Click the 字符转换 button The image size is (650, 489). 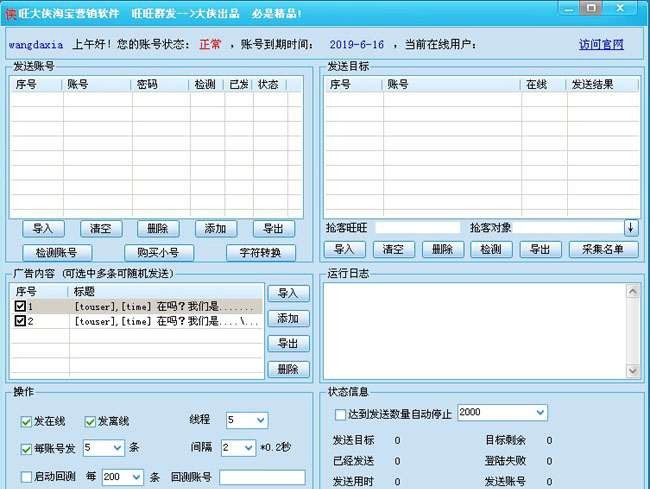pos(260,253)
